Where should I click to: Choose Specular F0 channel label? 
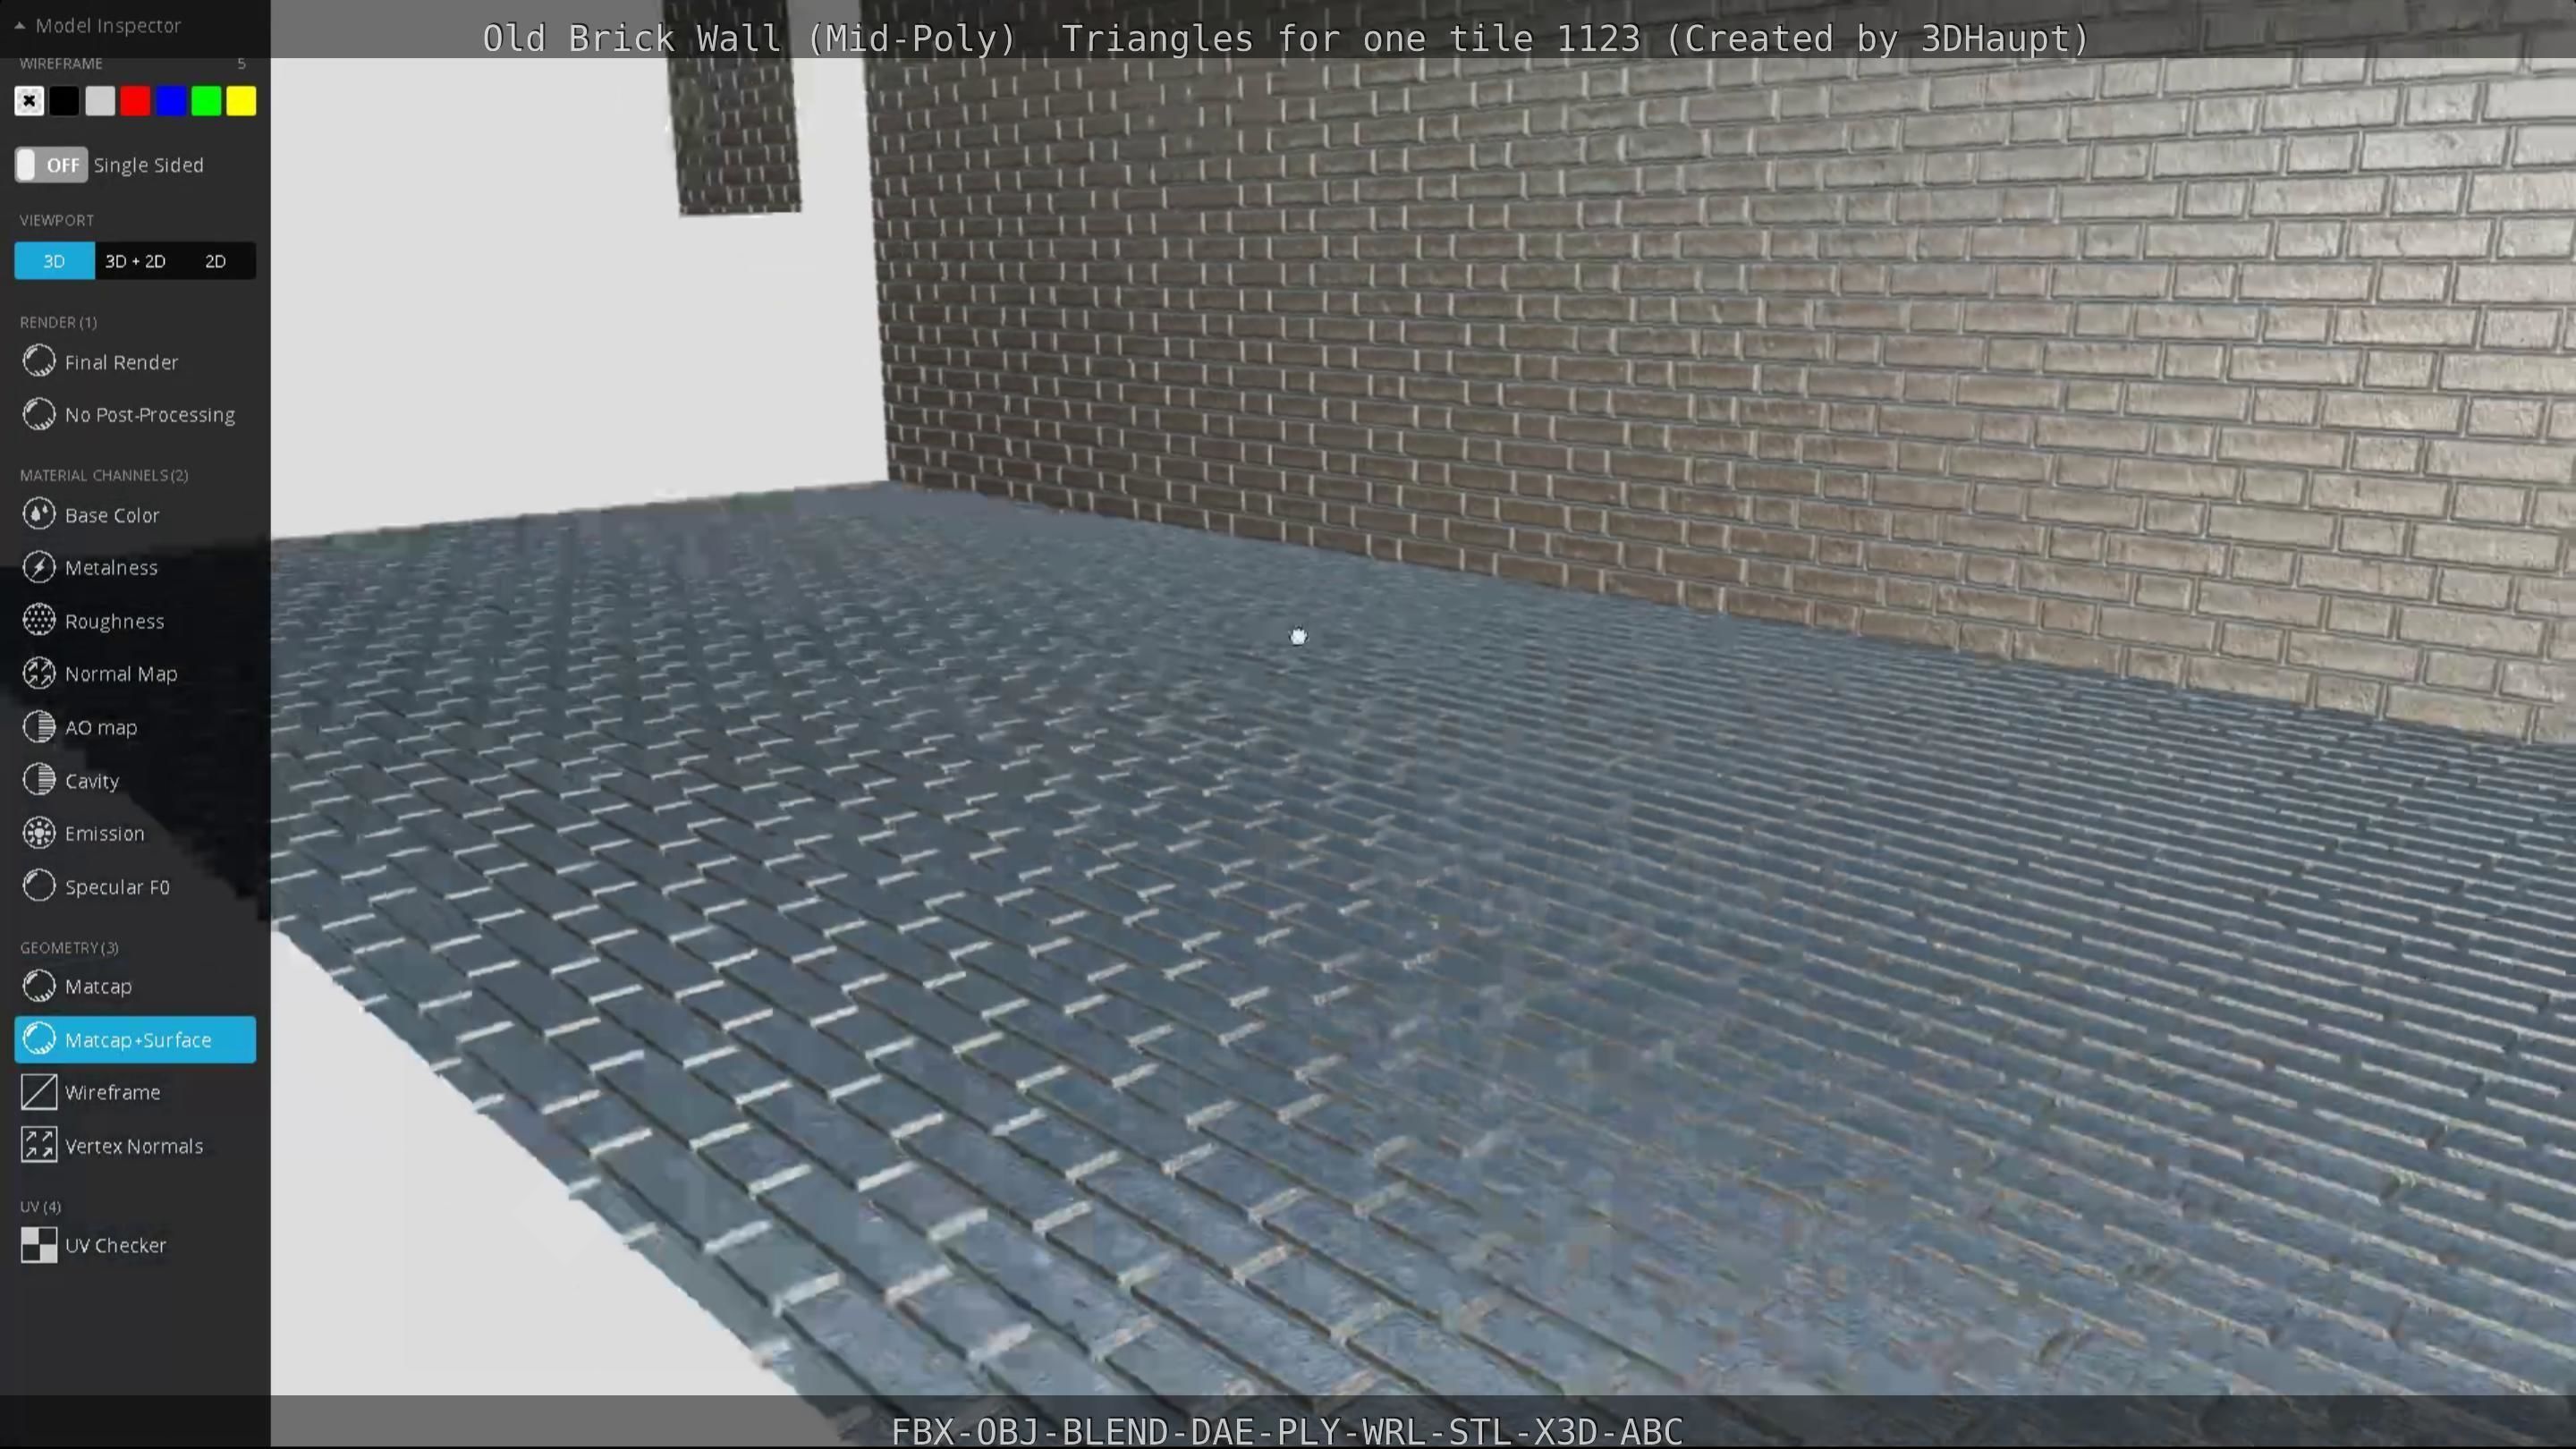click(117, 887)
